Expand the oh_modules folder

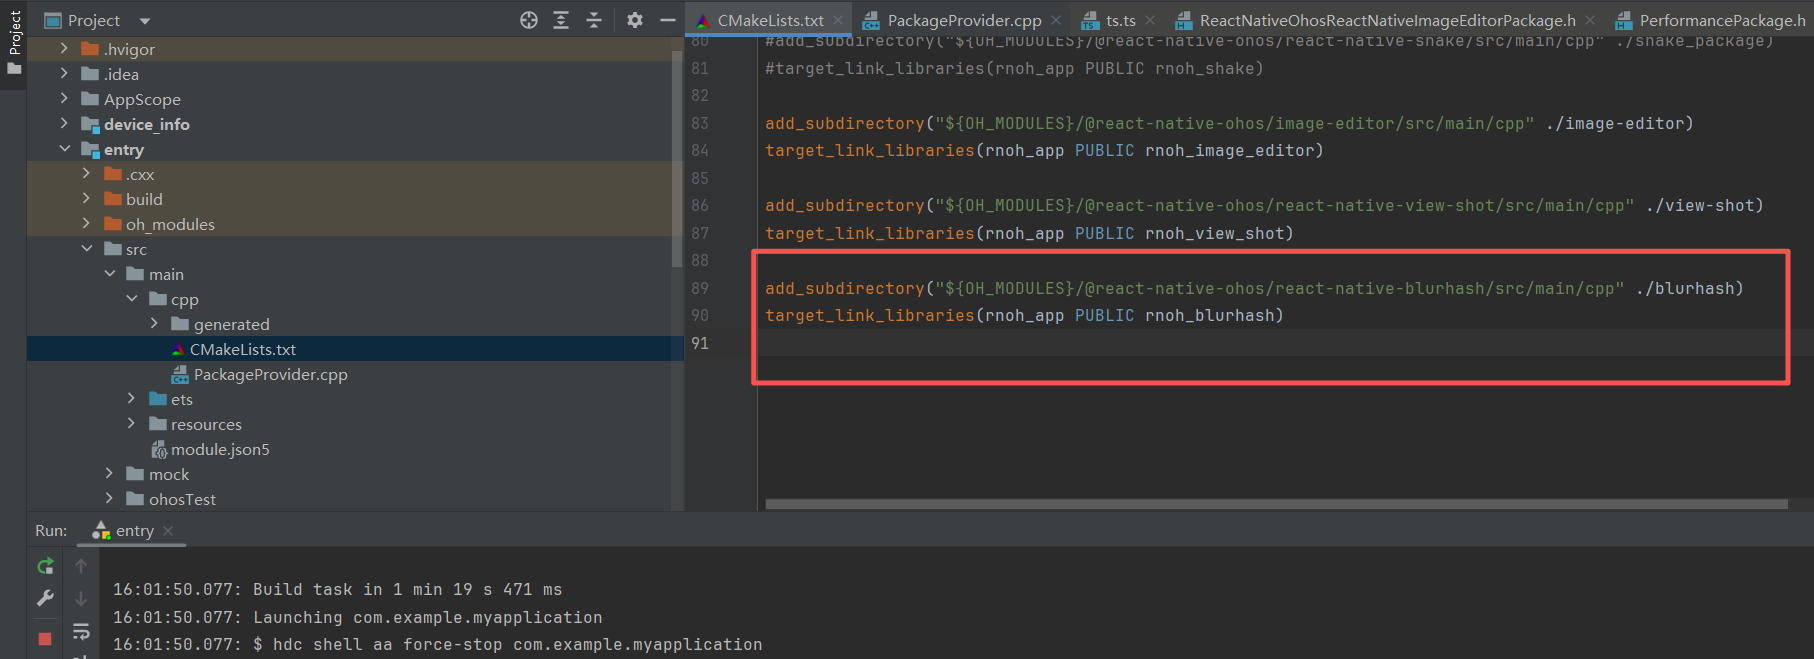click(86, 223)
